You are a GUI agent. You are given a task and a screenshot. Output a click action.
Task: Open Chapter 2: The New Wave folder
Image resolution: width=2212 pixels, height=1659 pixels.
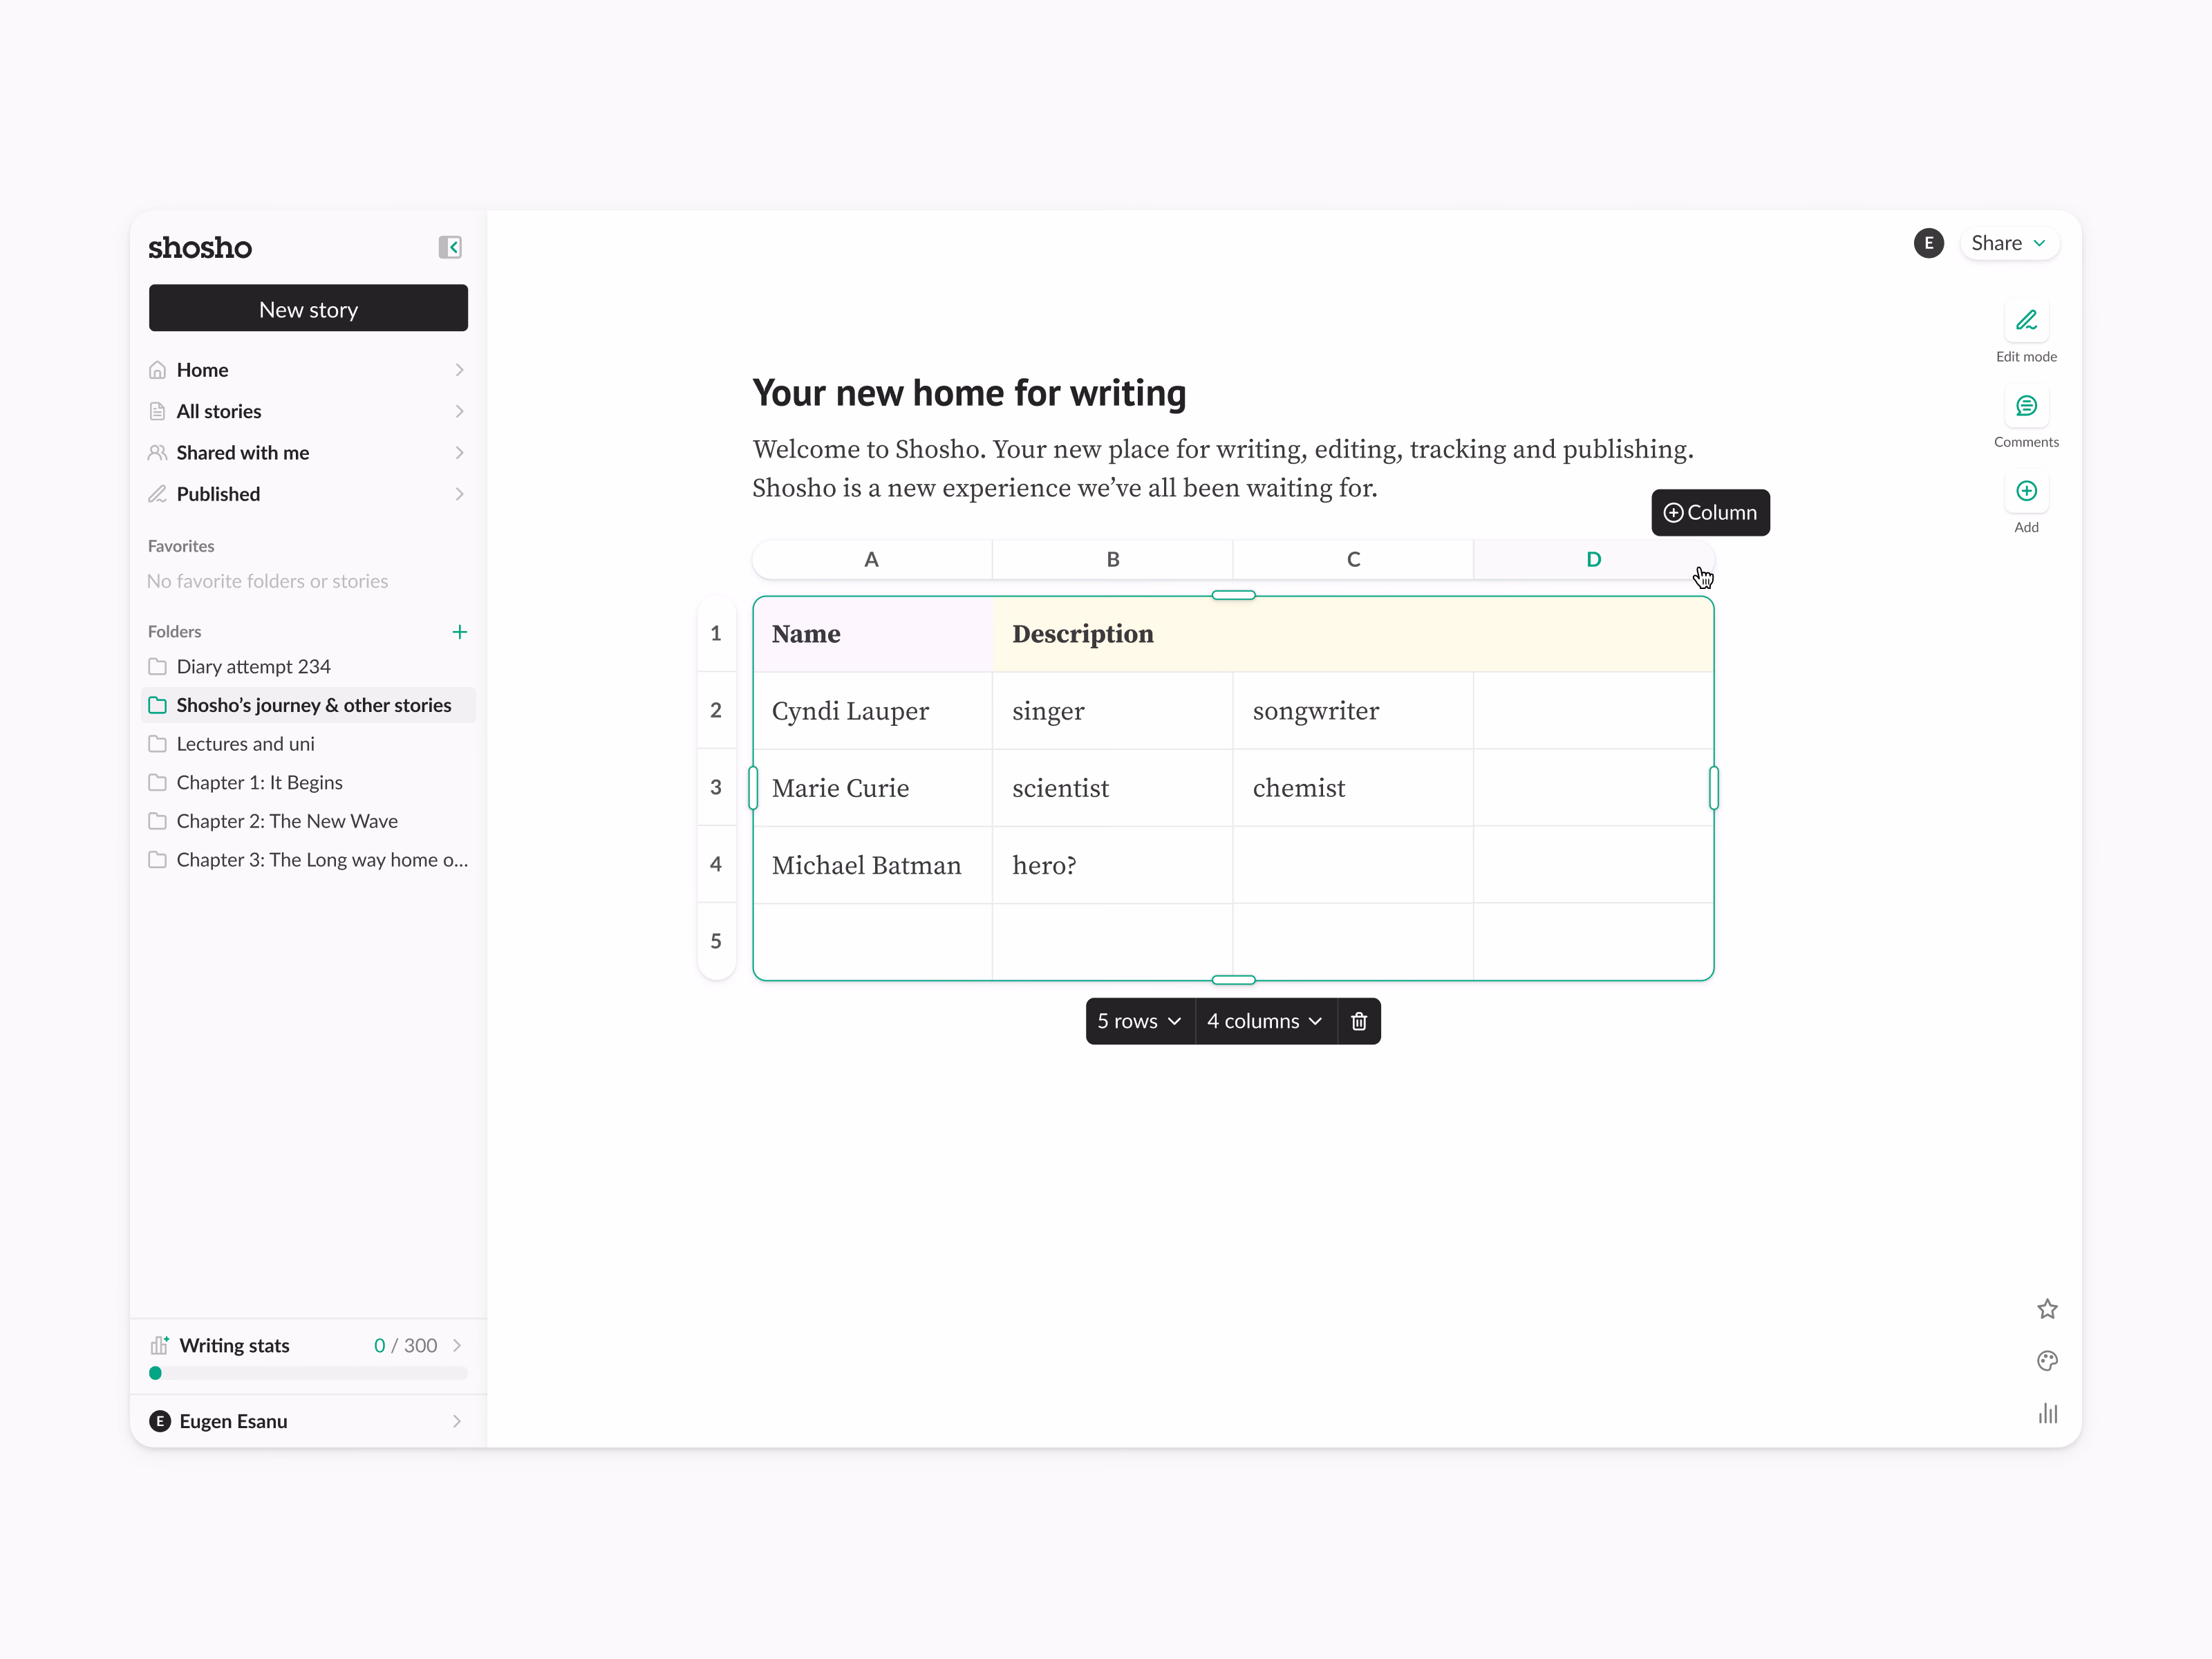[310, 821]
